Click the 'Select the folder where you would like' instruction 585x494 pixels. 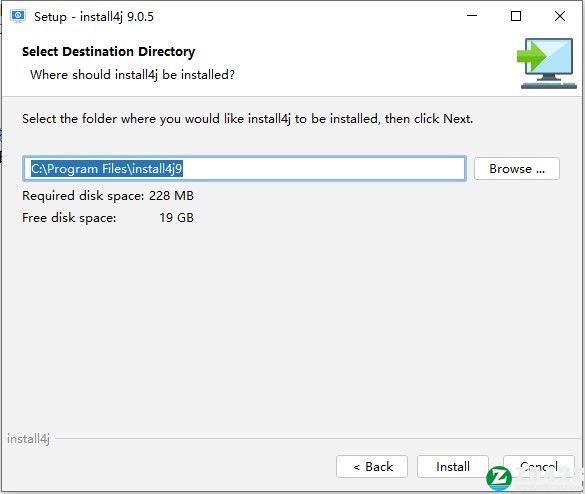(247, 119)
